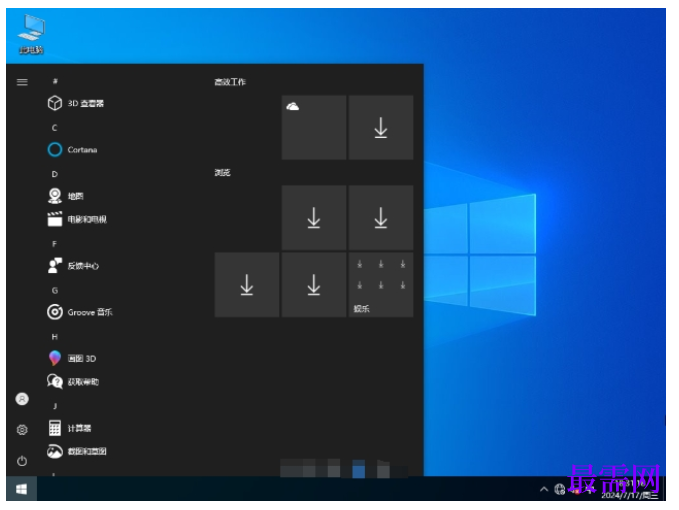Click download tile directly above 娱乐 folder
The width and height of the screenshot is (679, 510).
tap(381, 218)
